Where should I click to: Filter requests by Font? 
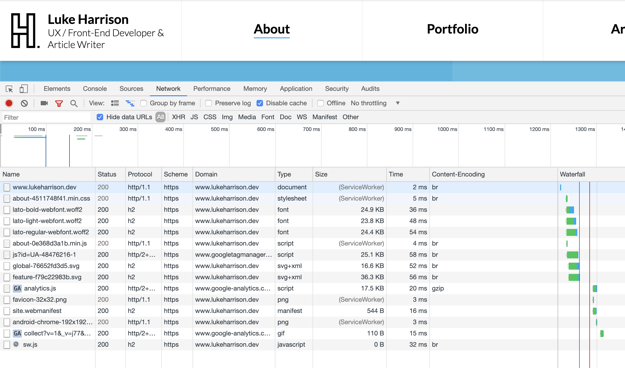(x=267, y=117)
